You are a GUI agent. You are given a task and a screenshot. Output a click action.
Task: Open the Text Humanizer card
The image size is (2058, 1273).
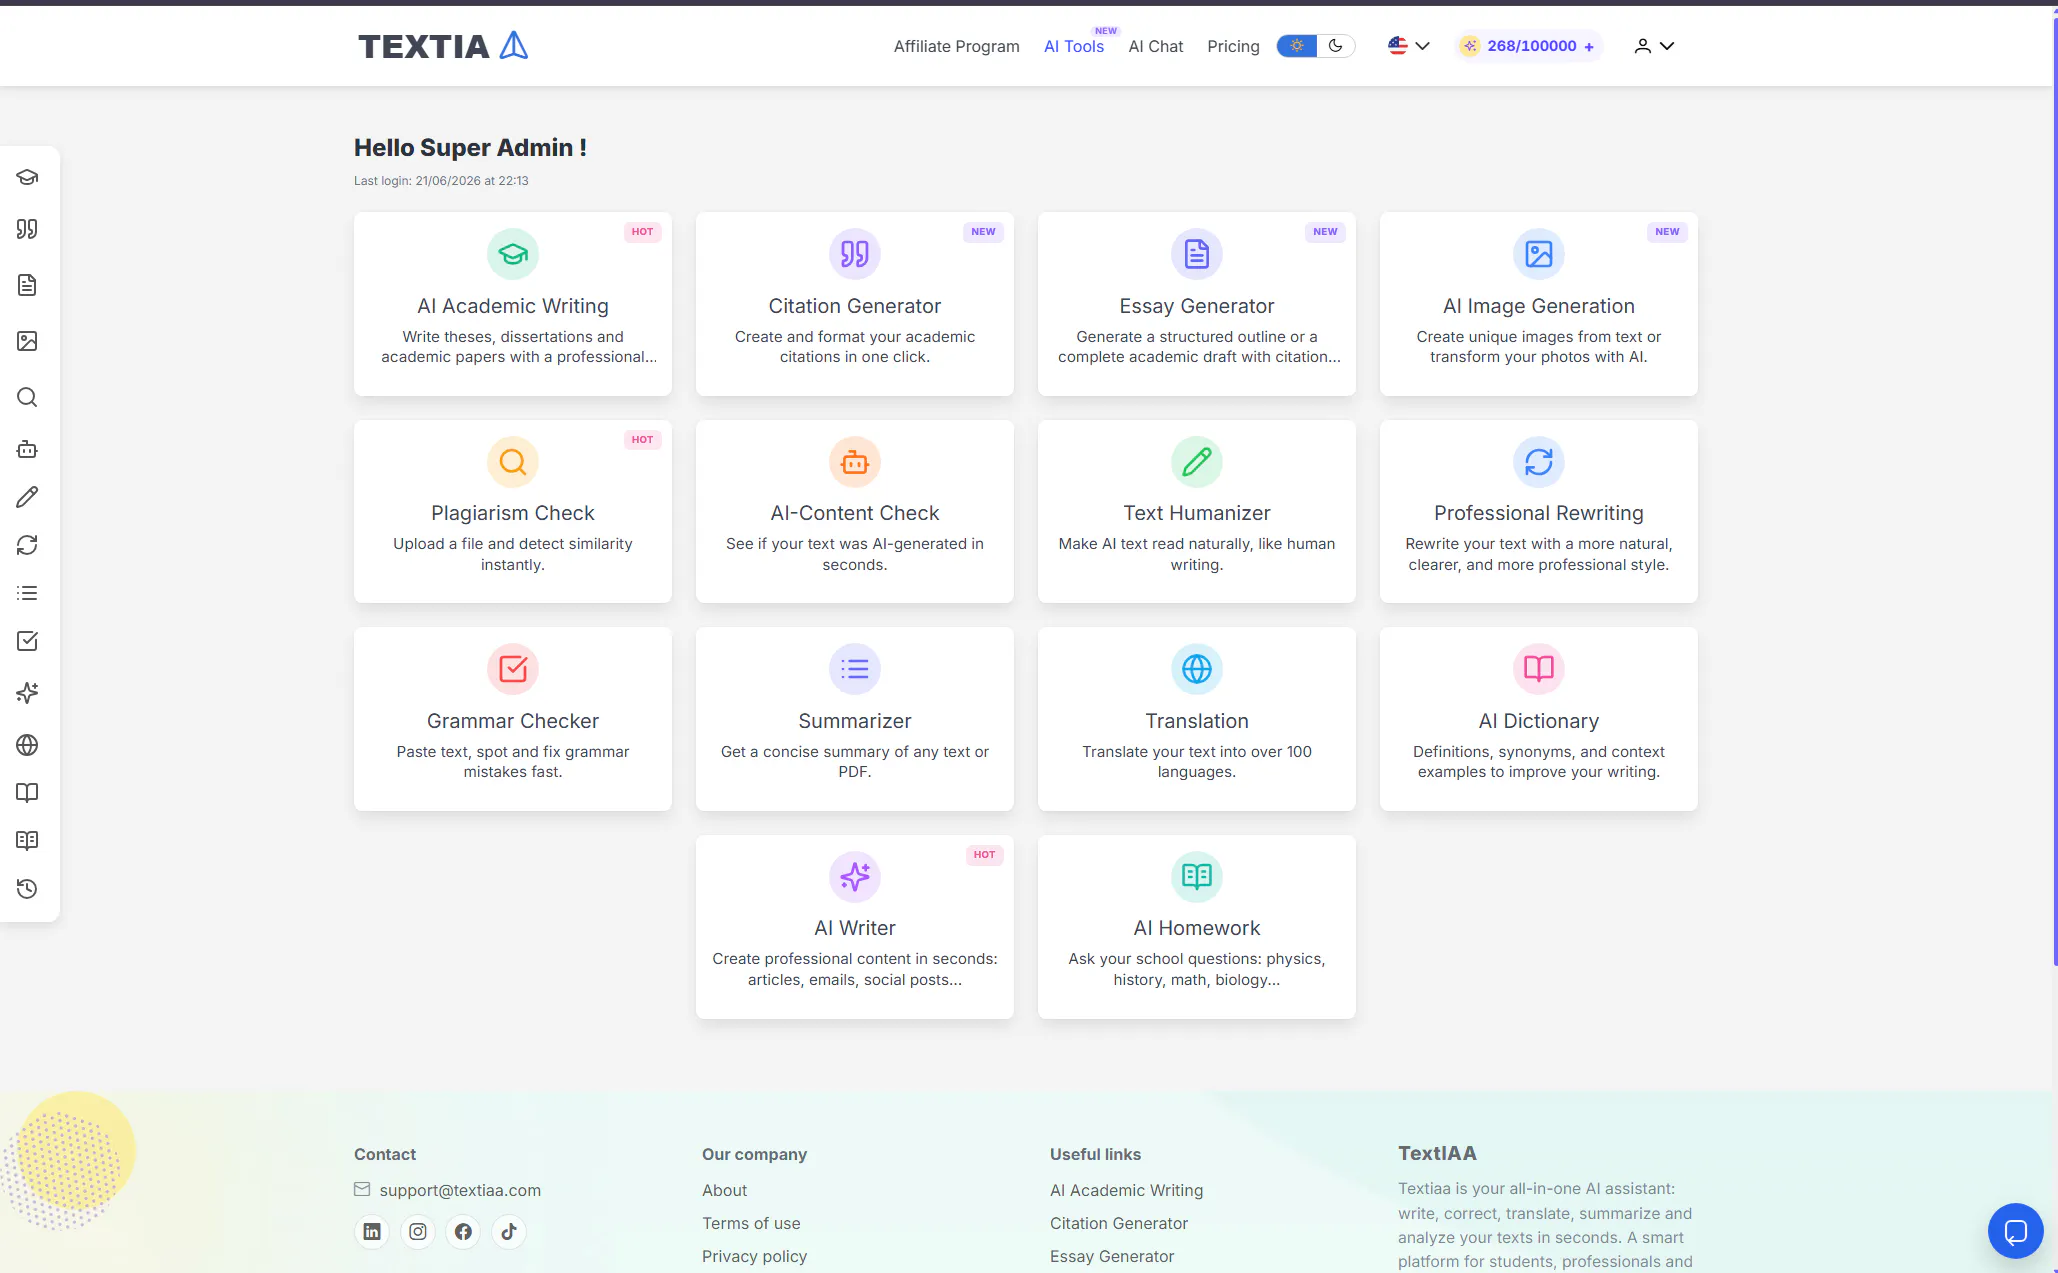(x=1197, y=511)
